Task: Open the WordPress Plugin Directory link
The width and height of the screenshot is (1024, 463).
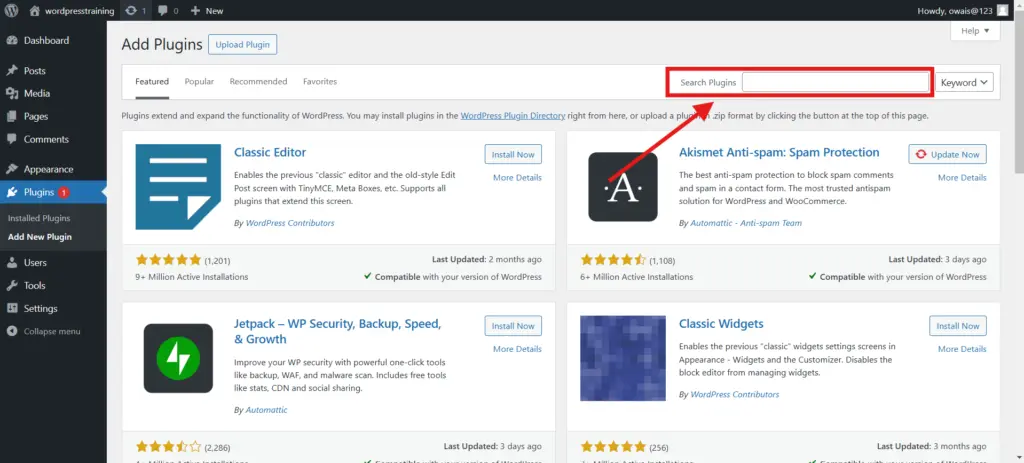Action: (513, 116)
